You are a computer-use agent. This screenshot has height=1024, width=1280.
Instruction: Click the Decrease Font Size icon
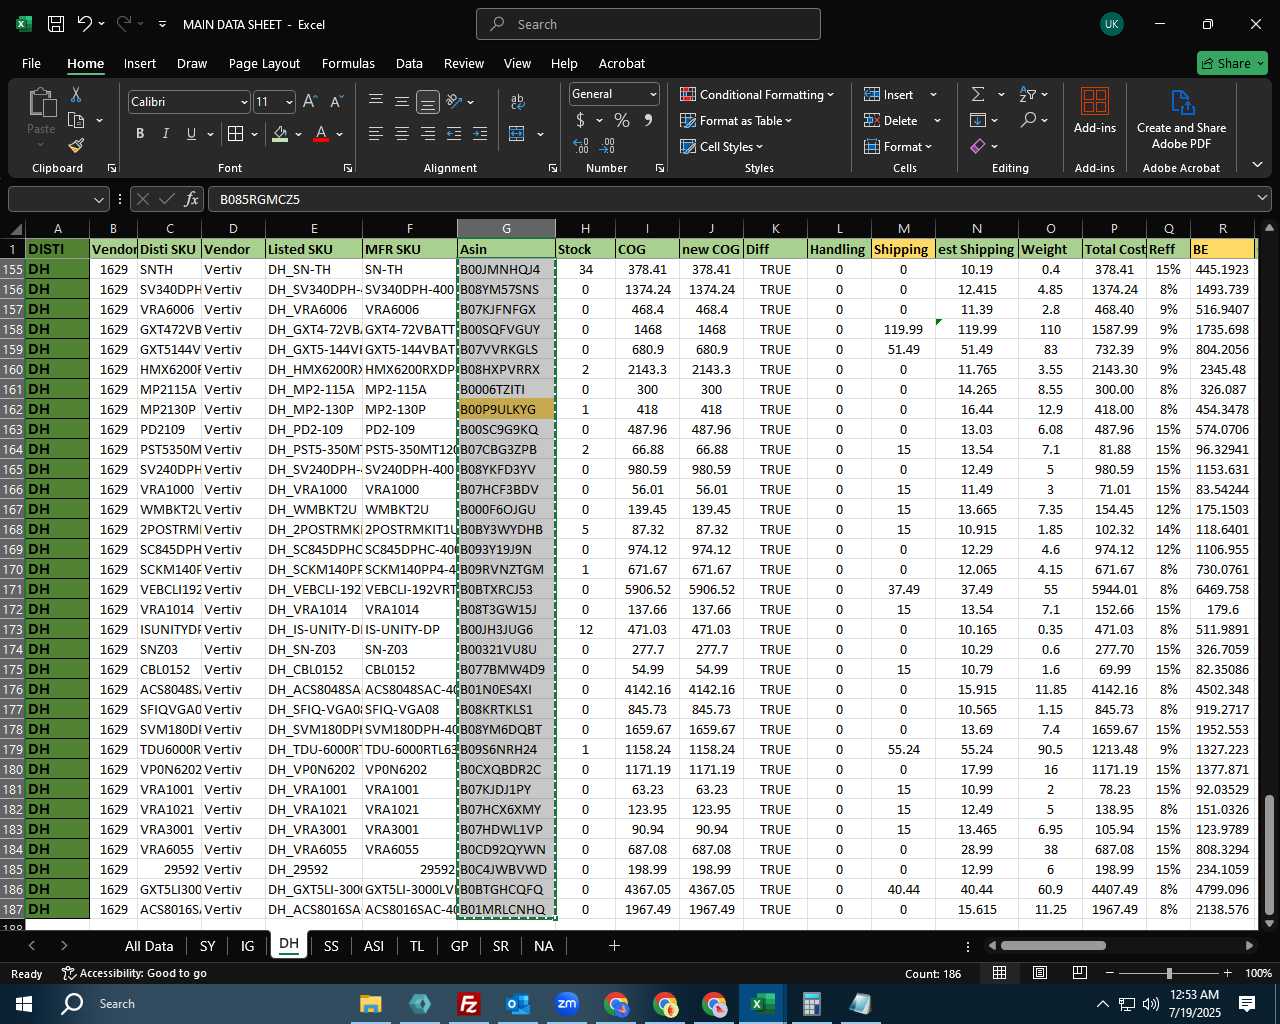(x=336, y=102)
